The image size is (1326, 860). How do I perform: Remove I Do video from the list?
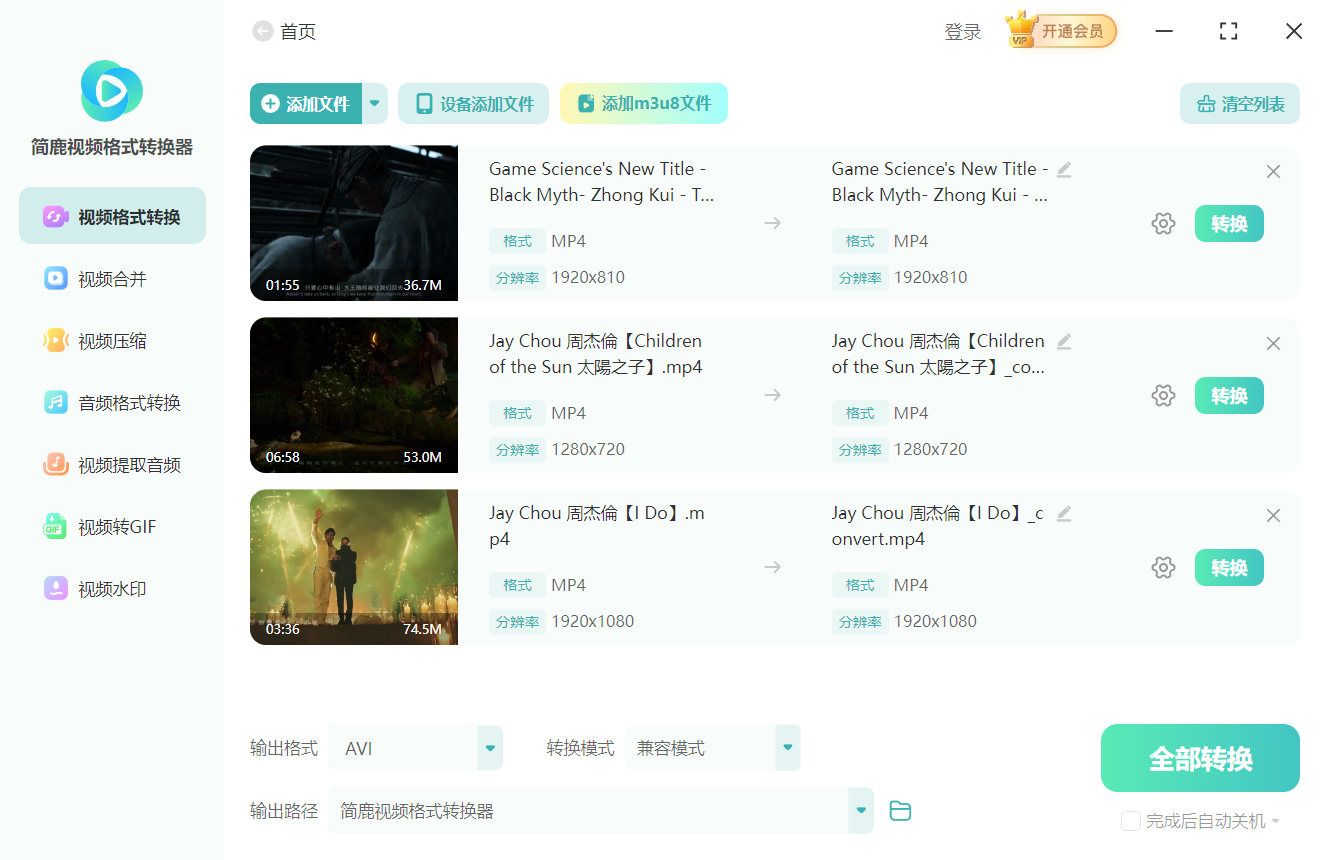(1273, 516)
